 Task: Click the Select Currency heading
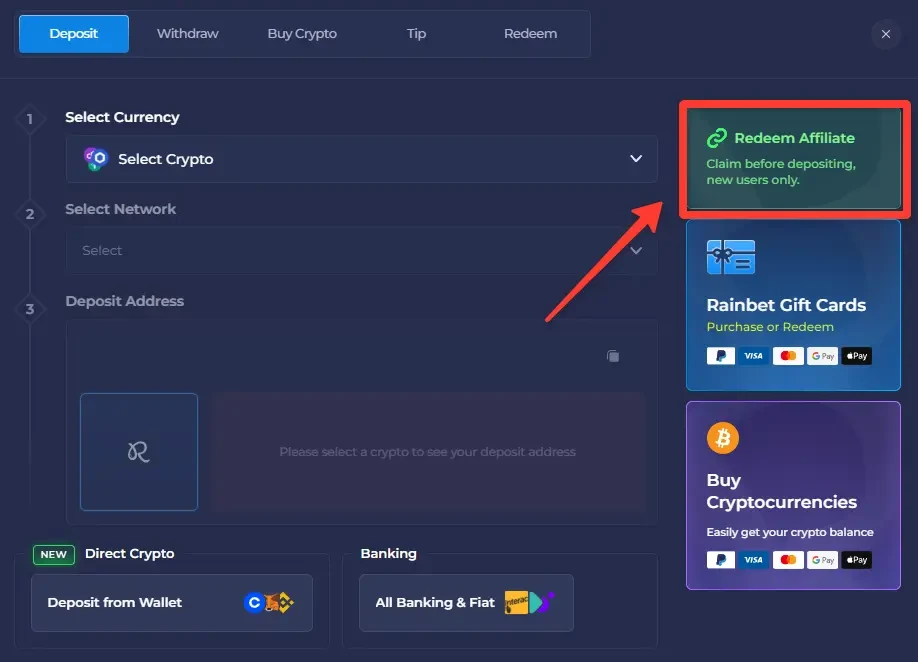(x=122, y=117)
